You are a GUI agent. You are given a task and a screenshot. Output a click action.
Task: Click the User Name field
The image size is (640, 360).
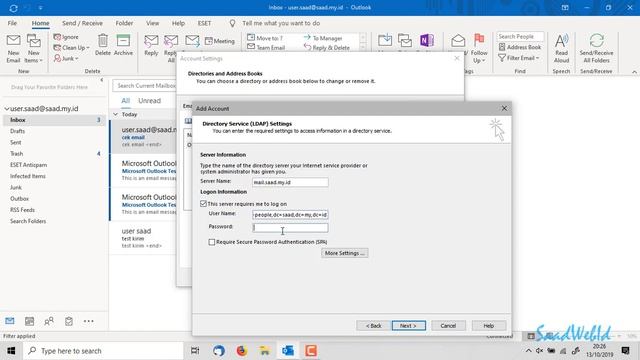[290, 214]
